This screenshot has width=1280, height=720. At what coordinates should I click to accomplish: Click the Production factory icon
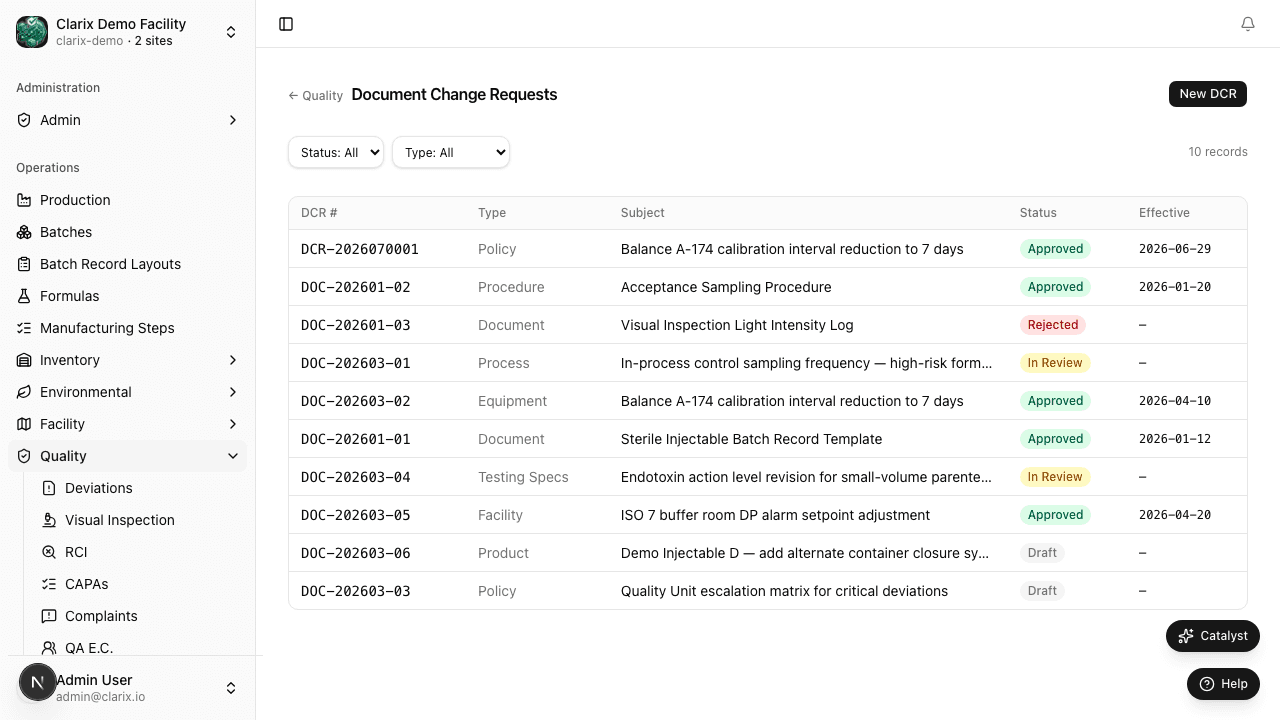tap(24, 200)
